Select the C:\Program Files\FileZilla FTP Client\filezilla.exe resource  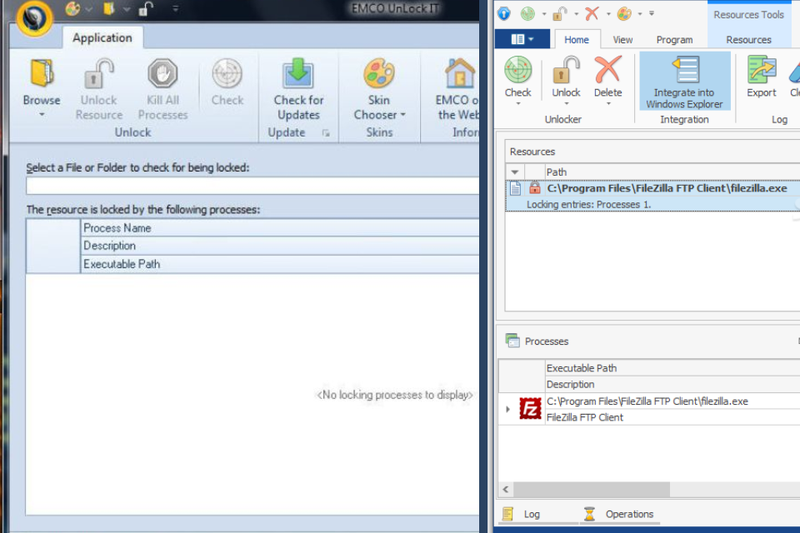653,195
